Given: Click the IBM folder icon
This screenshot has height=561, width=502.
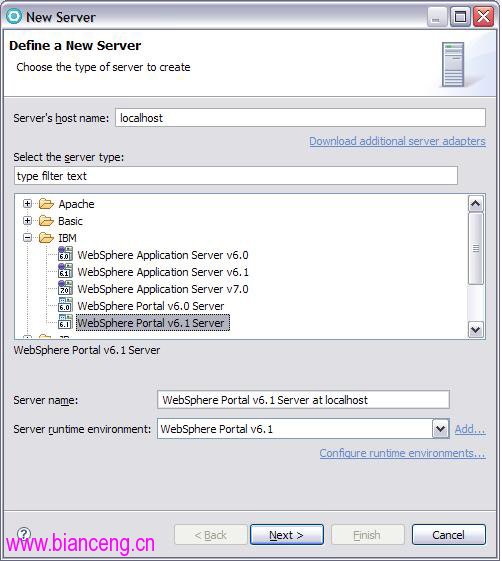Looking at the screenshot, I should click(x=46, y=238).
